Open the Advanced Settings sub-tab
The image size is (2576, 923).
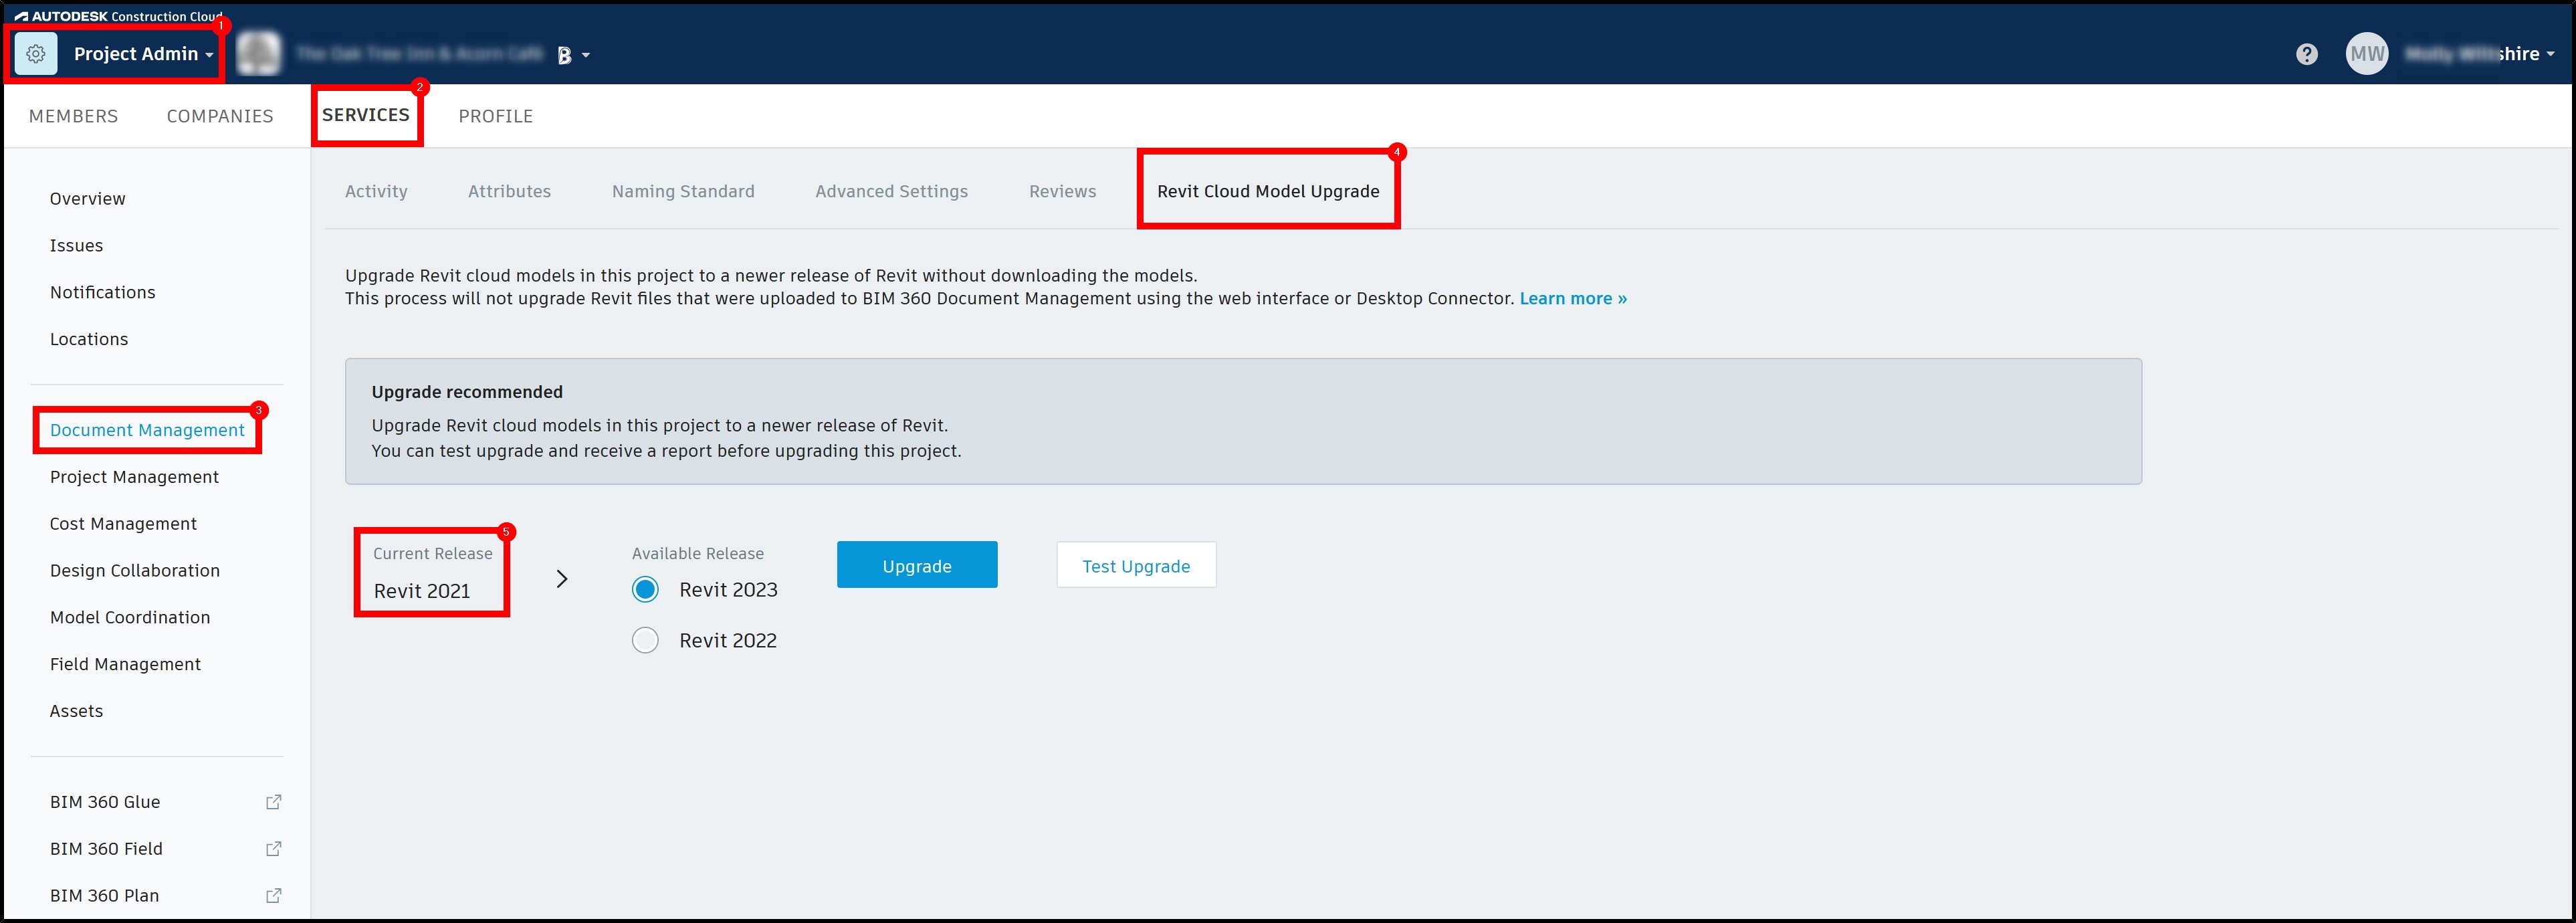[x=891, y=191]
